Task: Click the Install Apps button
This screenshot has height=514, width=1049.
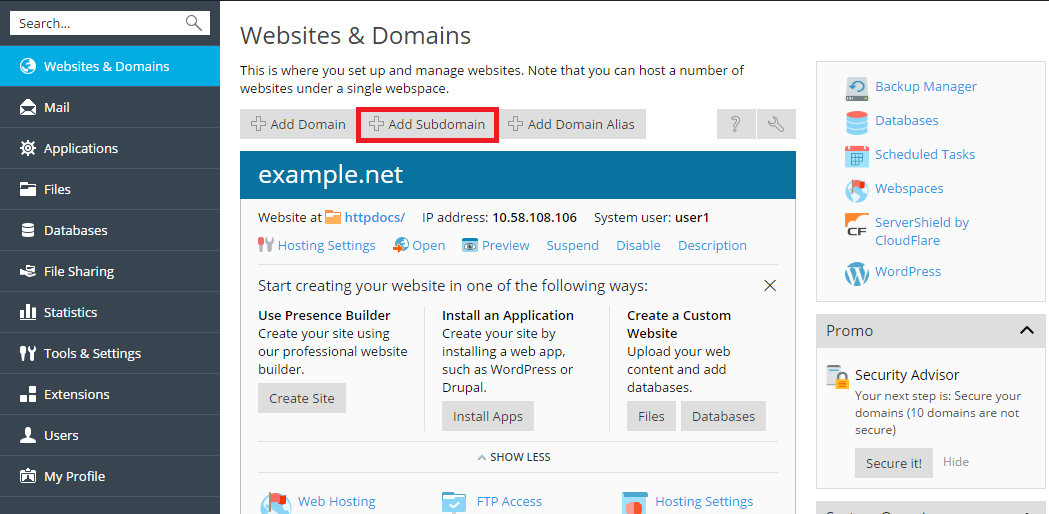Action: (x=488, y=416)
